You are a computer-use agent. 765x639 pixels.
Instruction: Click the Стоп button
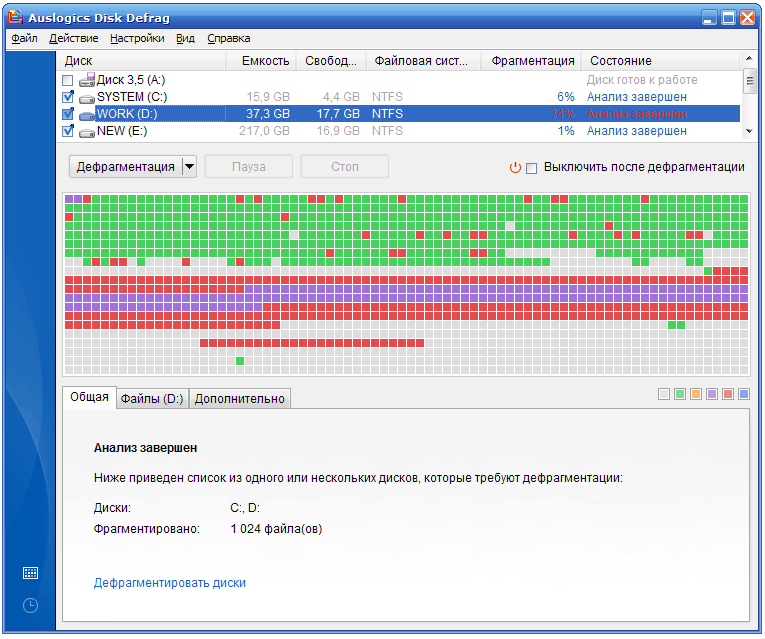345,167
